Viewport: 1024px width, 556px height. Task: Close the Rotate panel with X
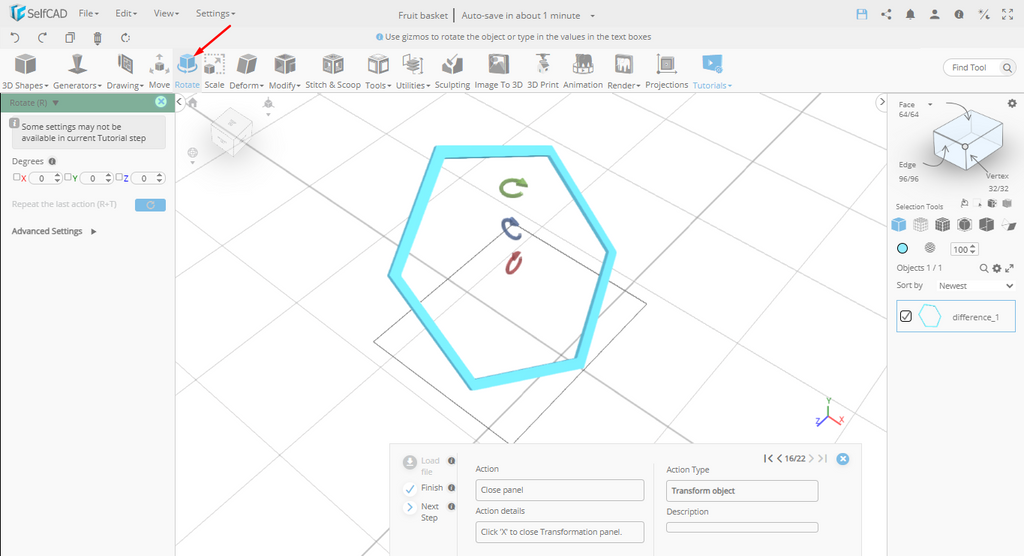161,102
